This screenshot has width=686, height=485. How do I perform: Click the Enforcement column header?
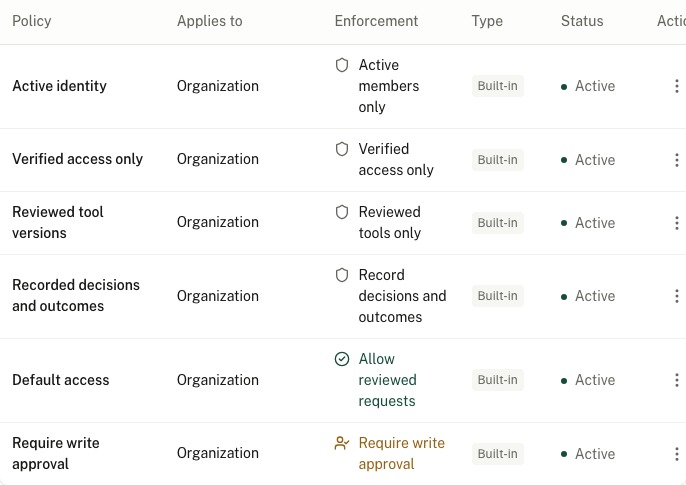coord(376,21)
